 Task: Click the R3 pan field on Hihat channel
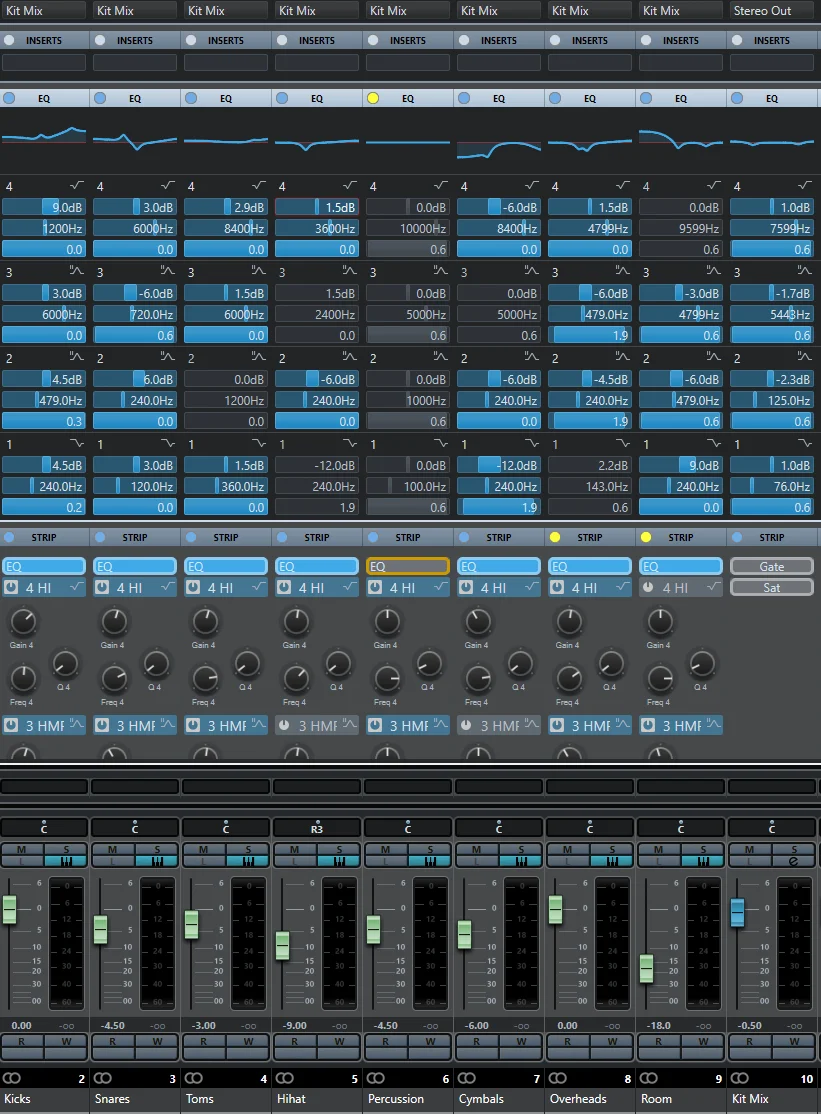pyautogui.click(x=317, y=828)
